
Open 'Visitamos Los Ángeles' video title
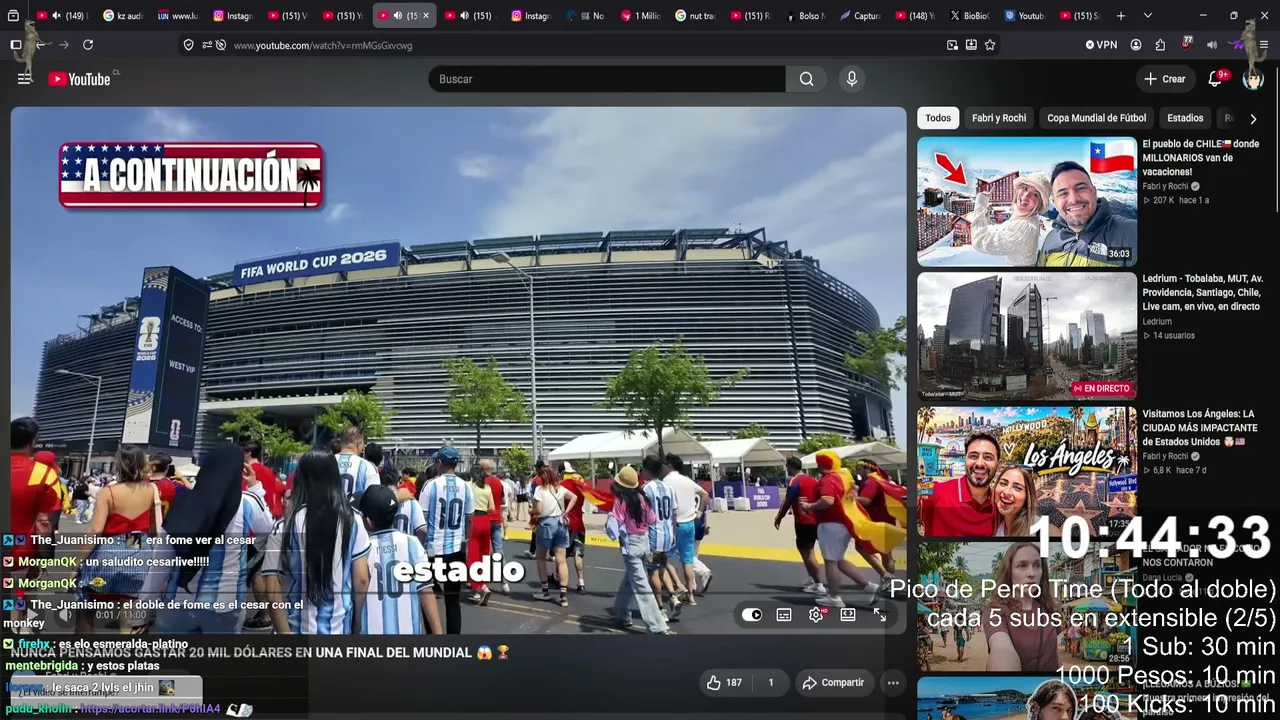click(x=1200, y=428)
